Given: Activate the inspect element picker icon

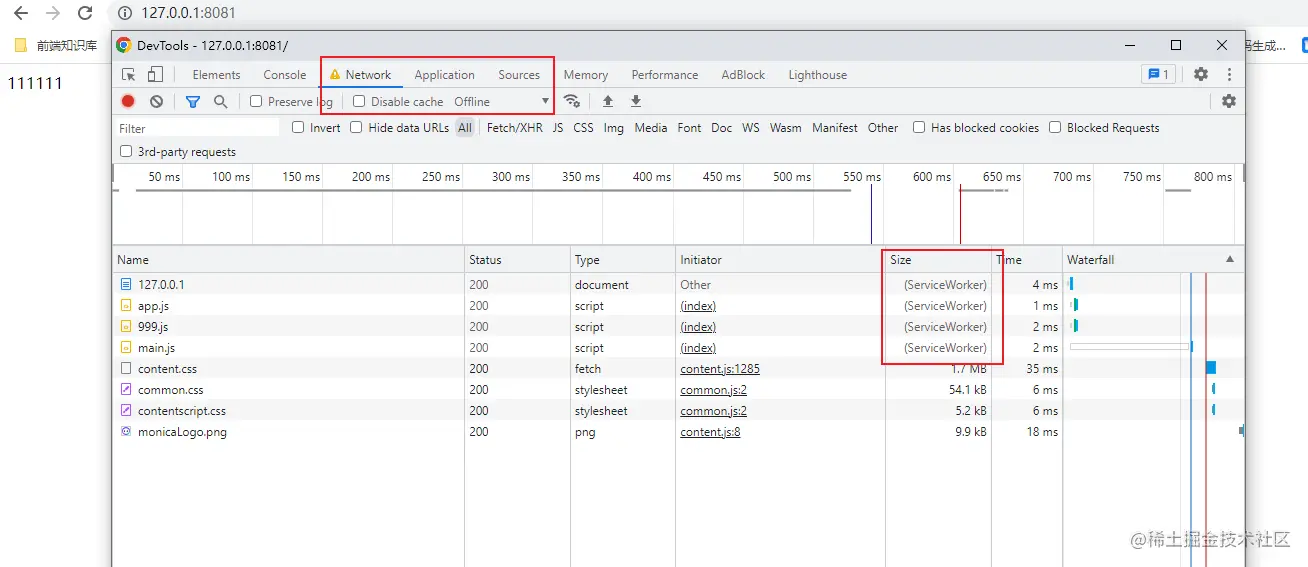Looking at the screenshot, I should [x=129, y=75].
